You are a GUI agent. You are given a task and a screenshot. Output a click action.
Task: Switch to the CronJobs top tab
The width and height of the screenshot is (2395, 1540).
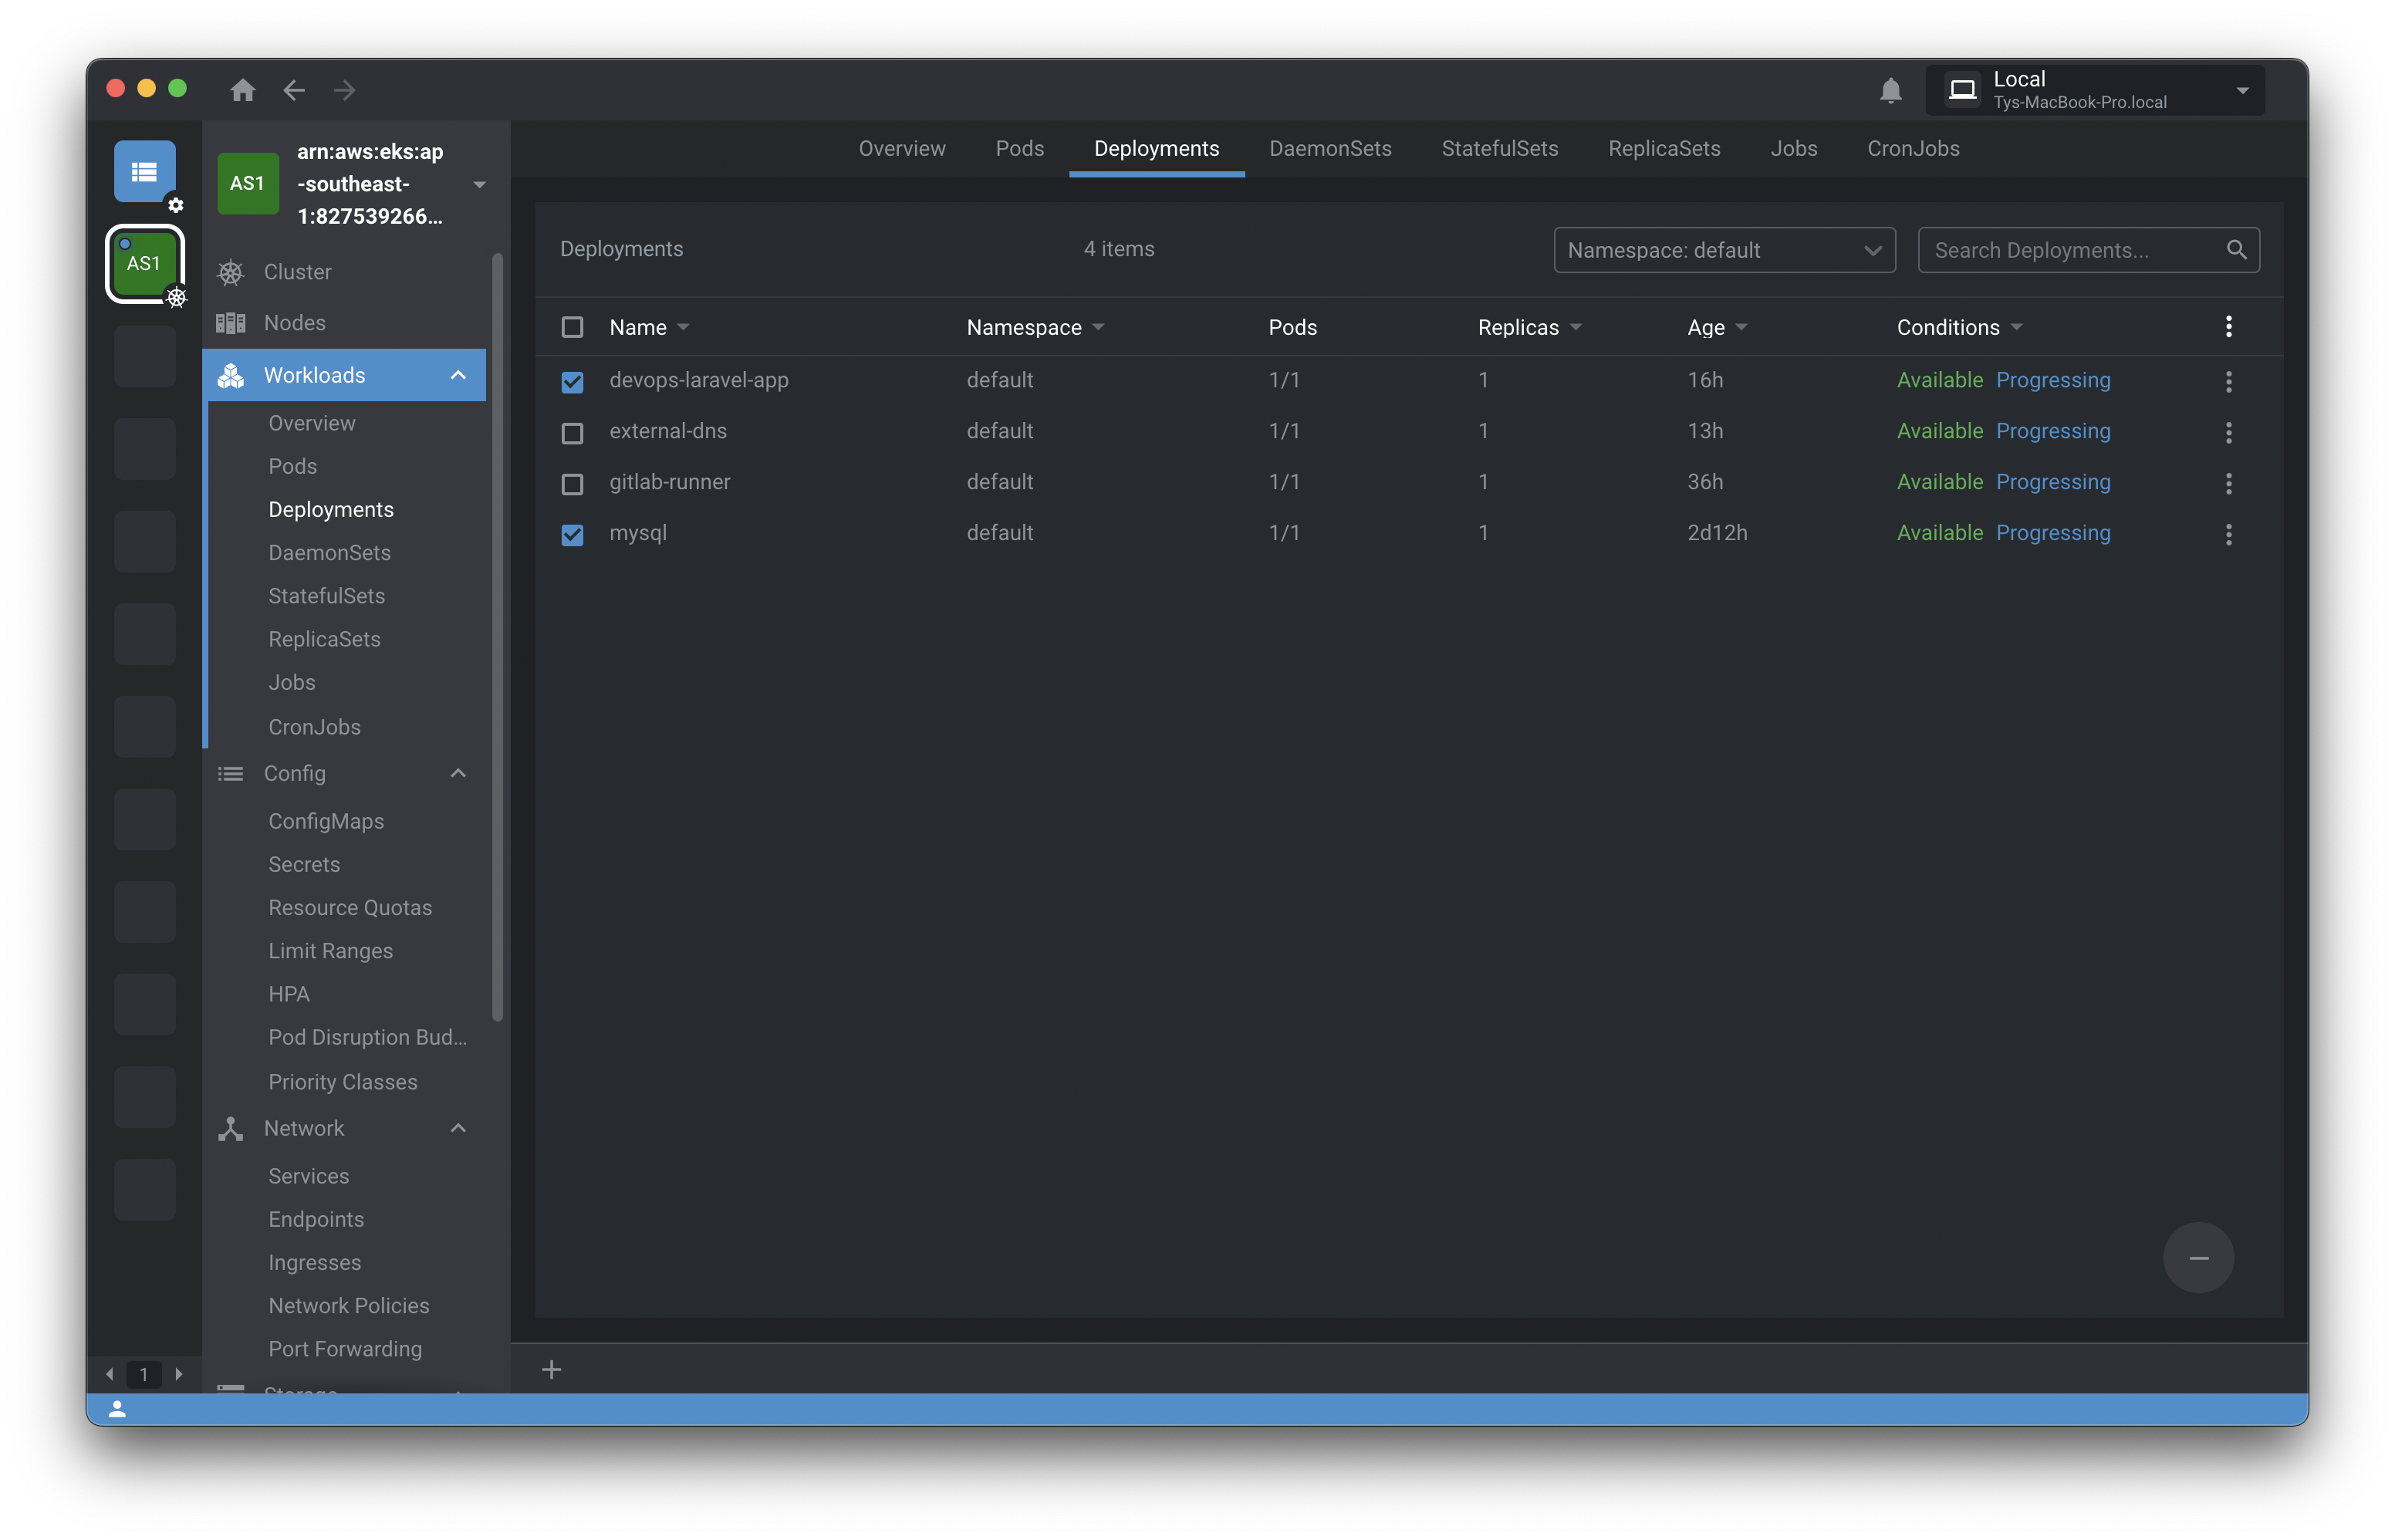1912,149
